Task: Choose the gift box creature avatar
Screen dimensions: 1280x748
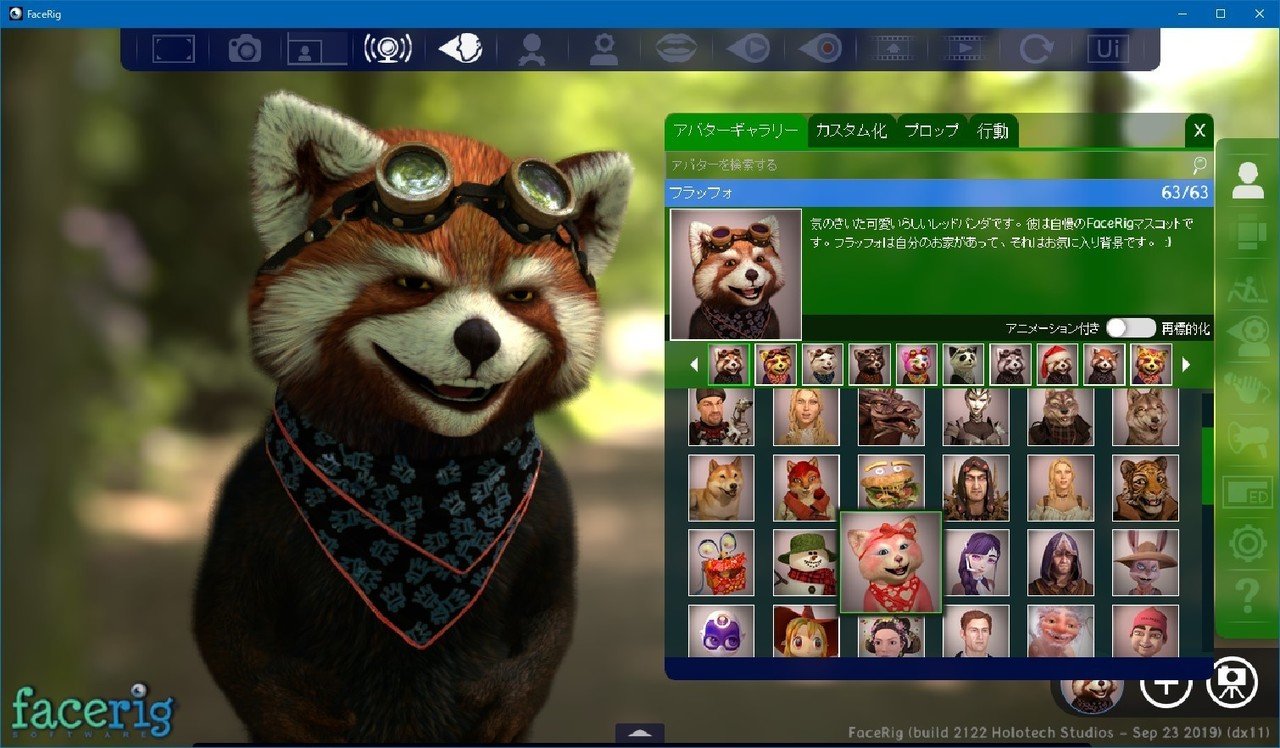Action: coord(721,562)
